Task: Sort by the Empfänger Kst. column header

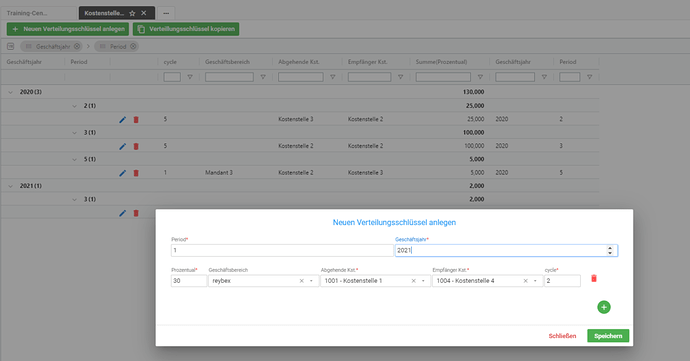Action: 368,62
